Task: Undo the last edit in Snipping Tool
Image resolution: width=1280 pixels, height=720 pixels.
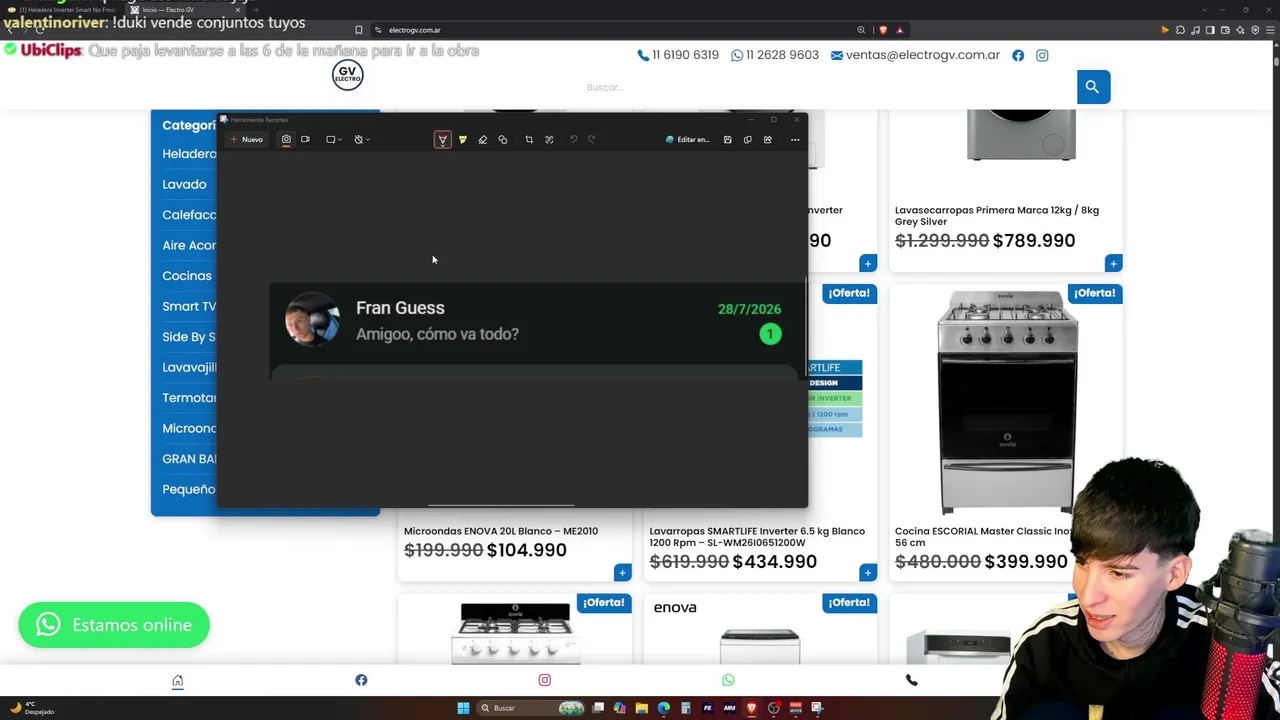Action: [573, 140]
